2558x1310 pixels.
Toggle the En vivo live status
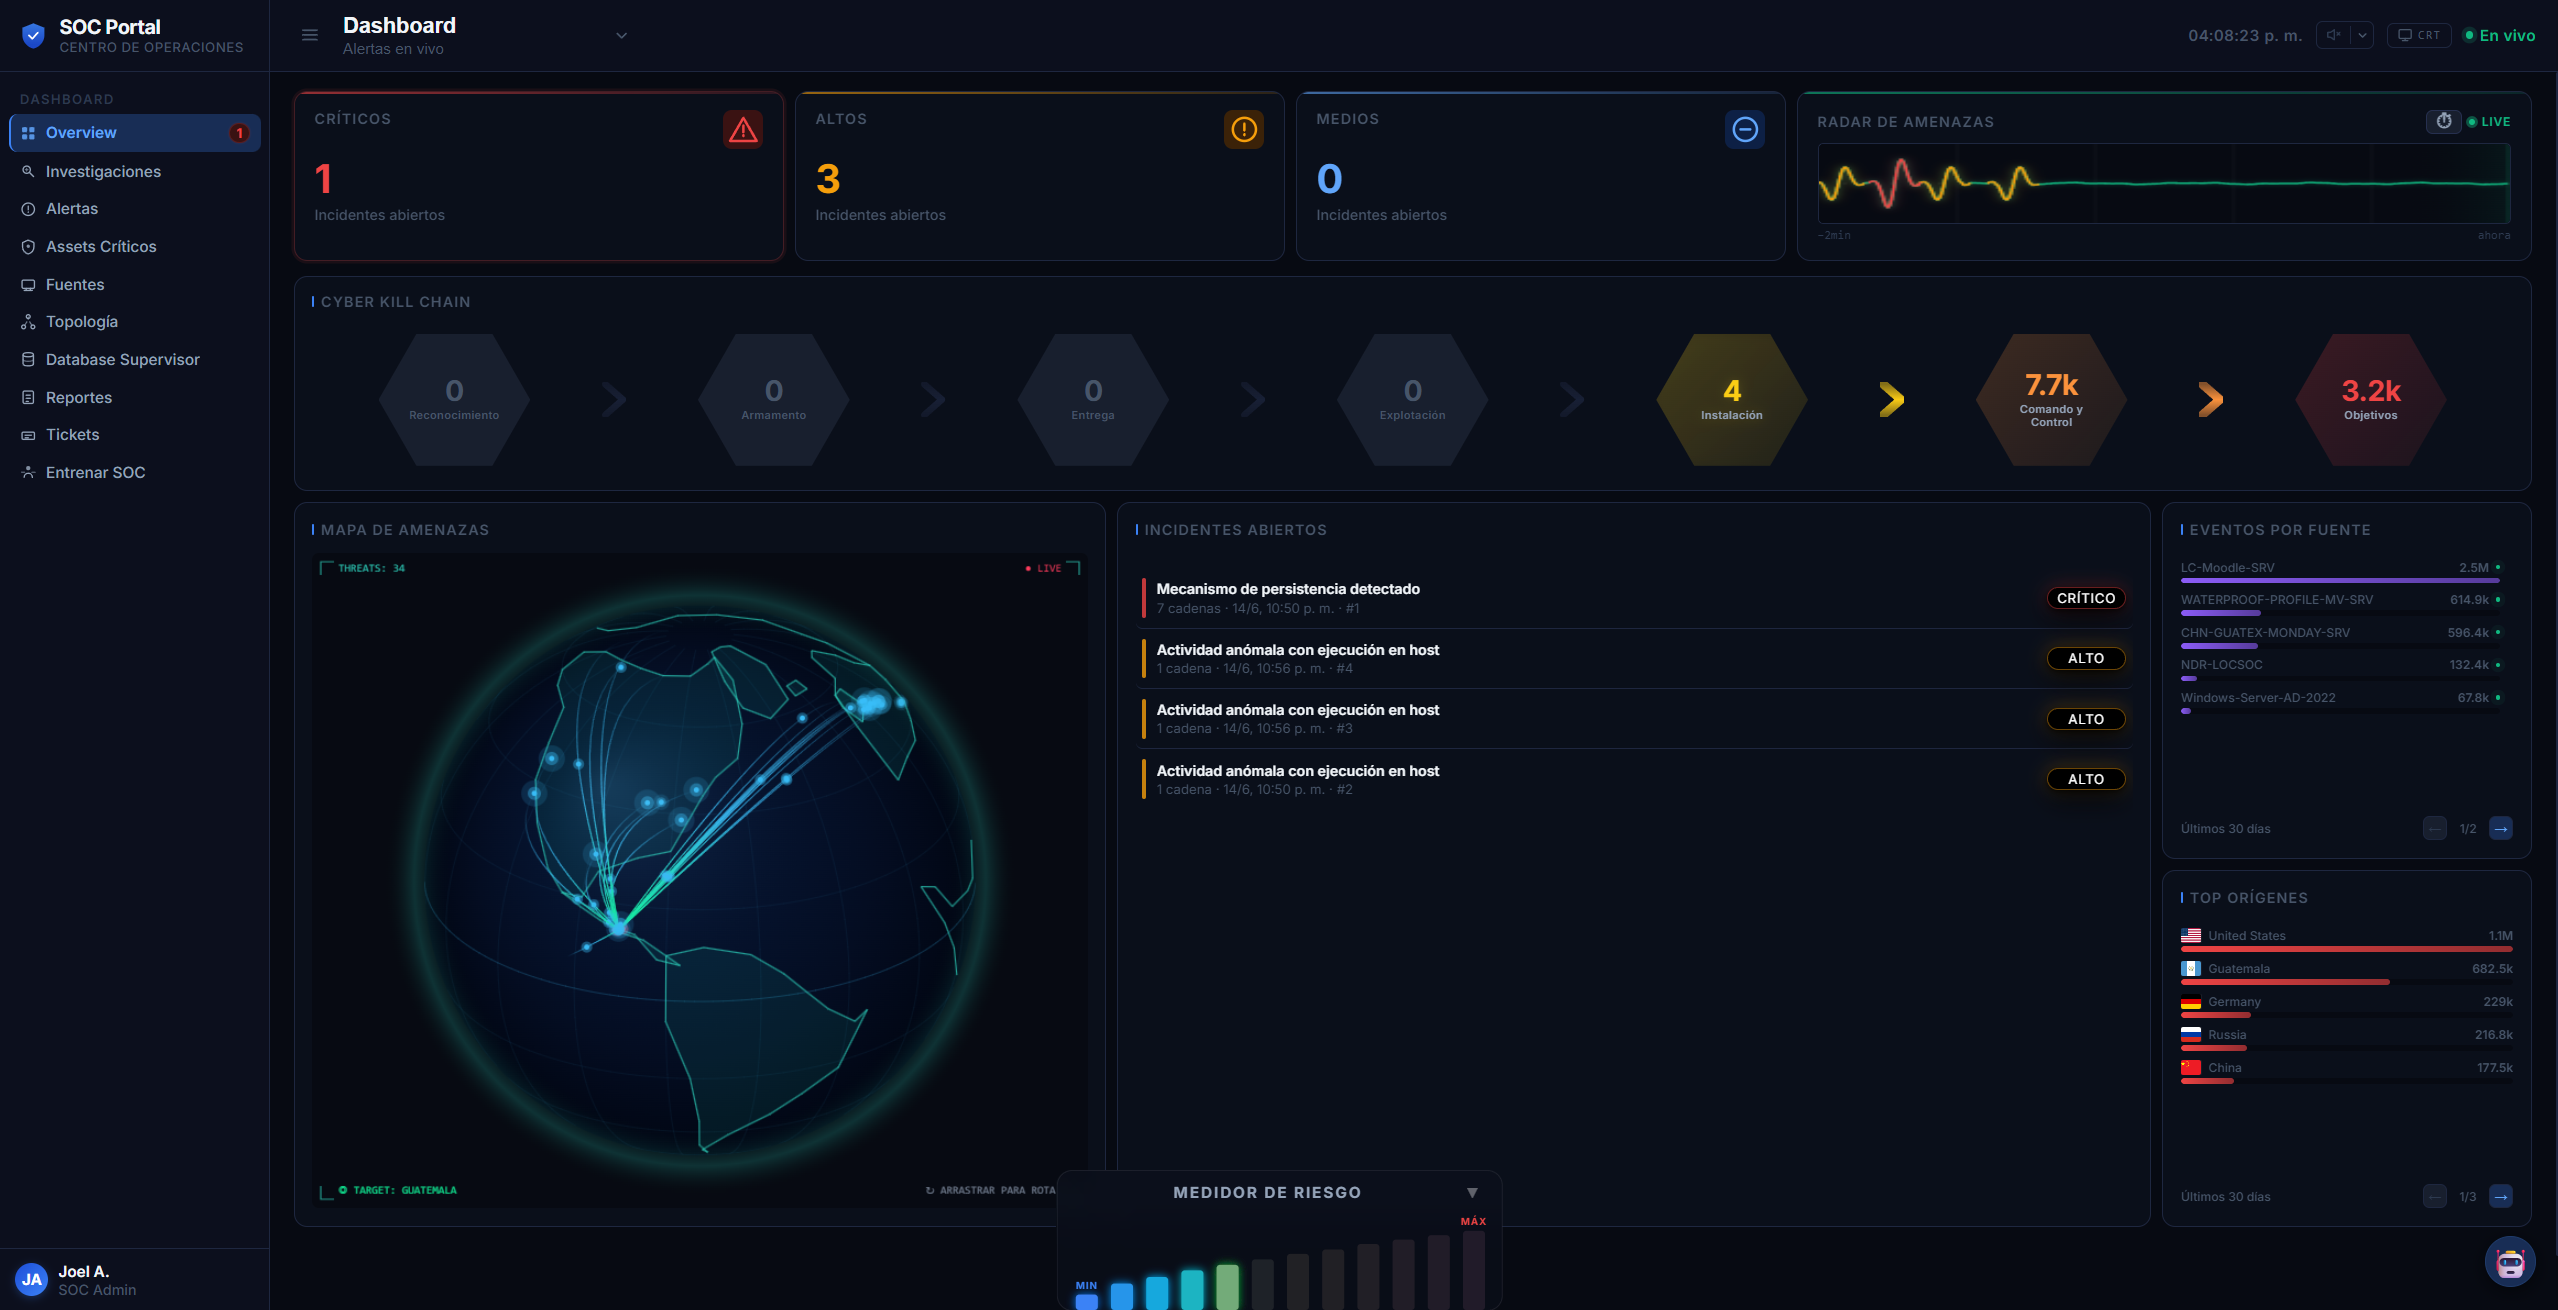[2499, 35]
